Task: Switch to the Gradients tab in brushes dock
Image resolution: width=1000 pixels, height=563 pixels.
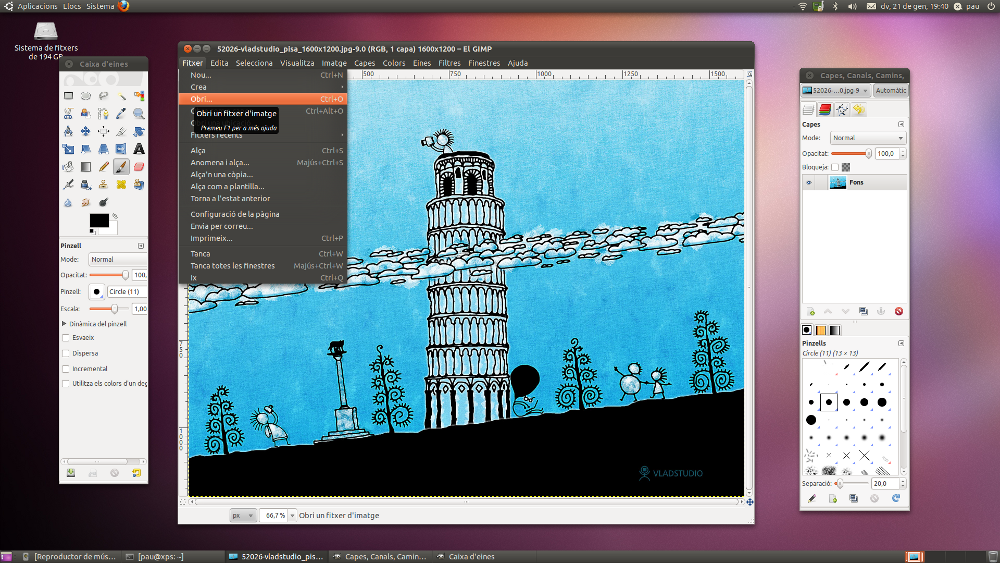Action: [x=835, y=330]
